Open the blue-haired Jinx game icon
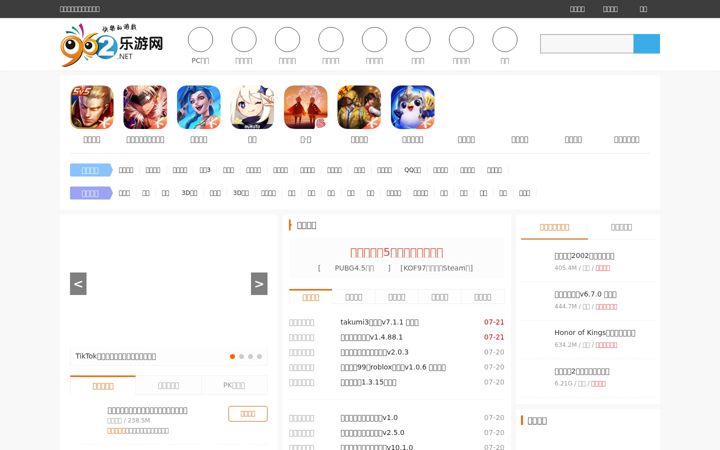 (x=199, y=107)
